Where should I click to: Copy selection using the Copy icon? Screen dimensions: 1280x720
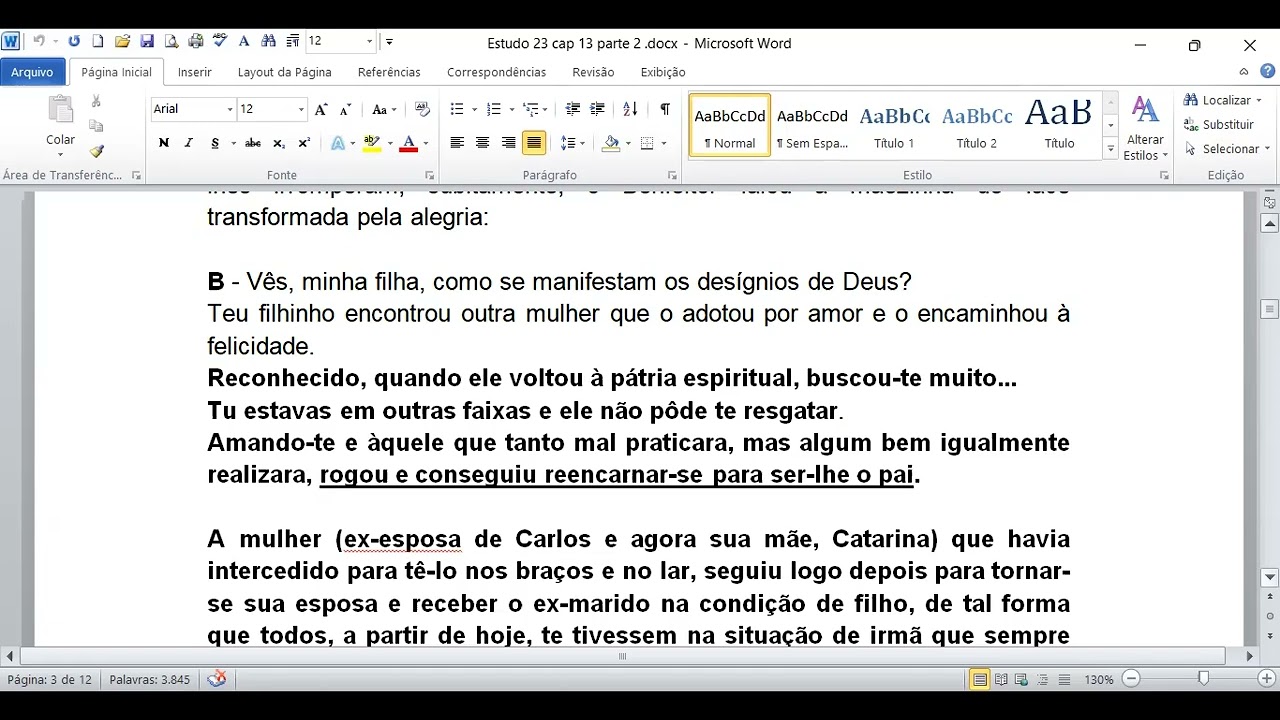click(96, 126)
